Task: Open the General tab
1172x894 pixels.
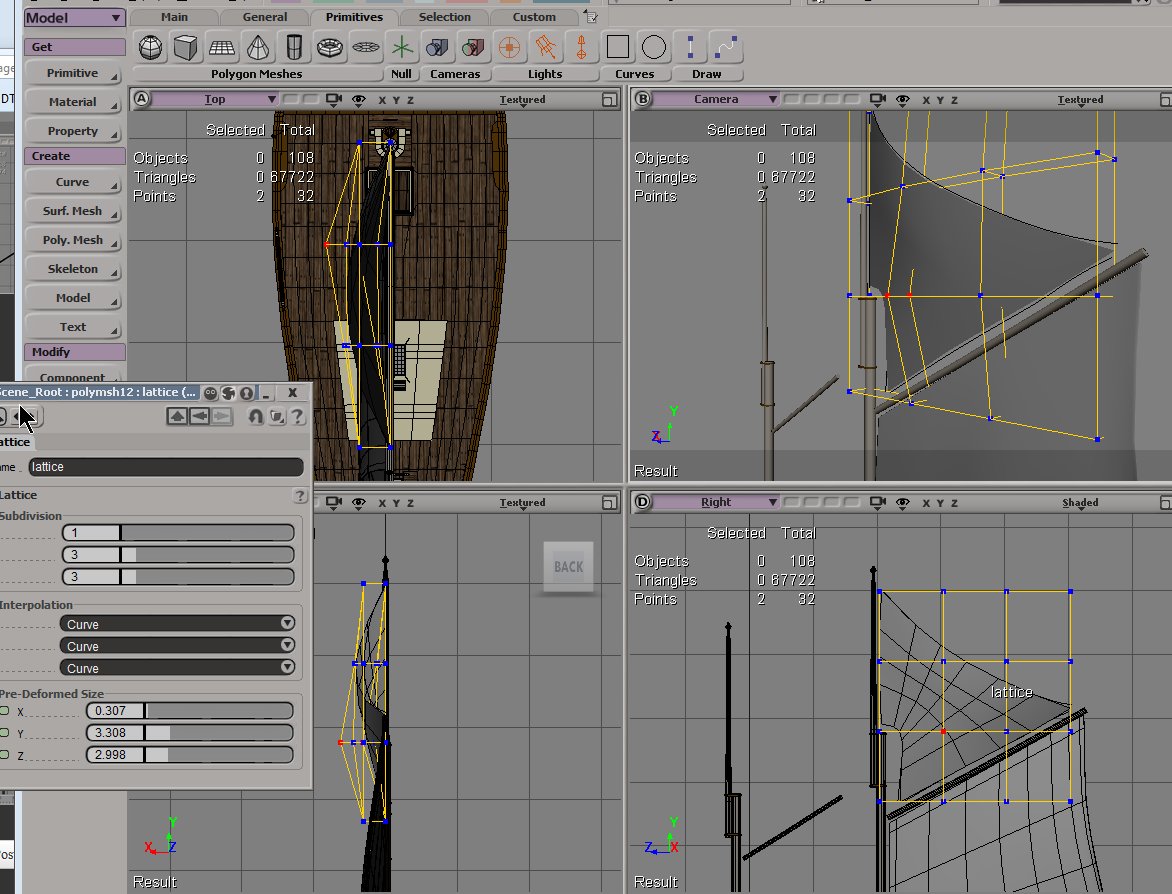Action: pos(264,17)
